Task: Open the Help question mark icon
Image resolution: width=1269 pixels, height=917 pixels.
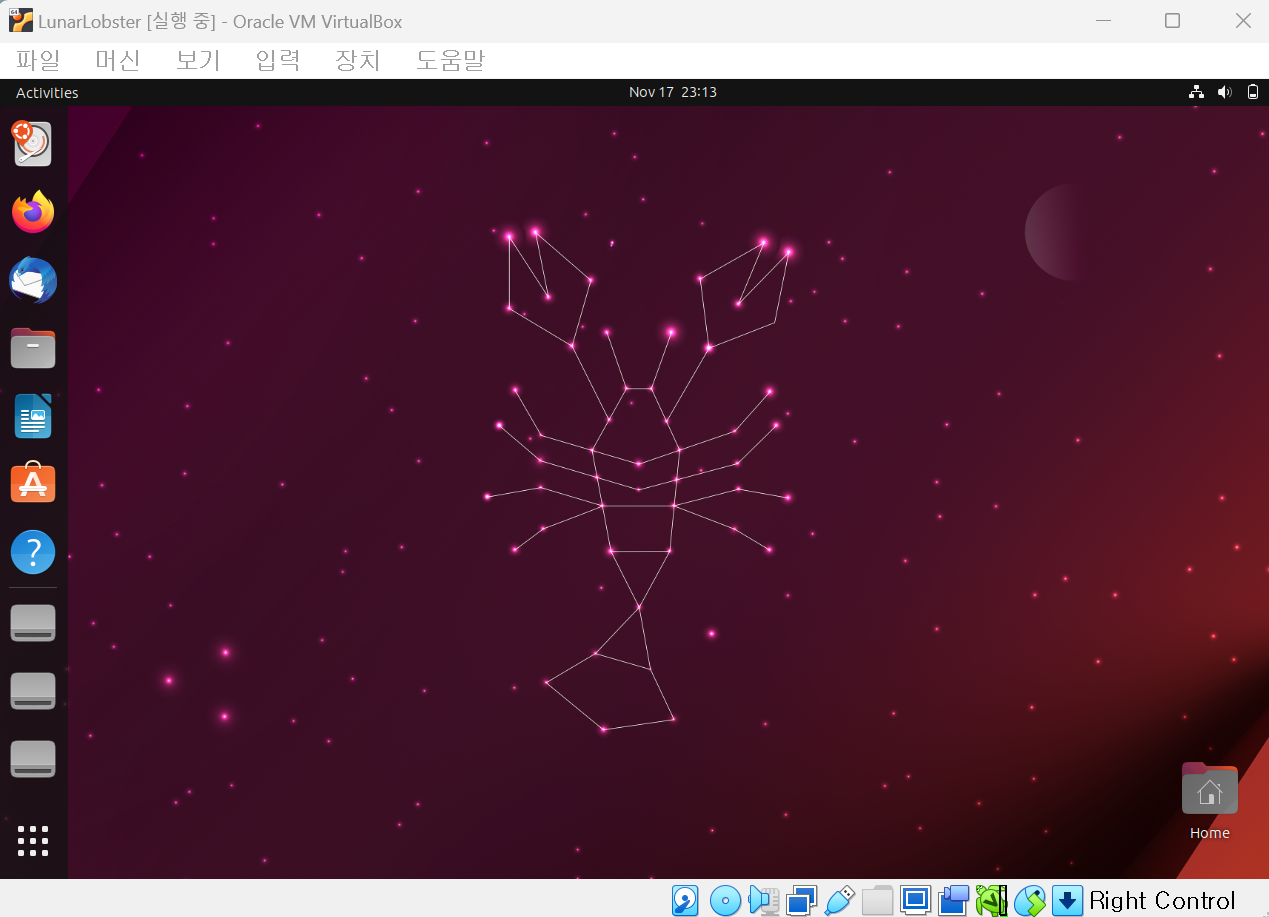Action: (33, 552)
